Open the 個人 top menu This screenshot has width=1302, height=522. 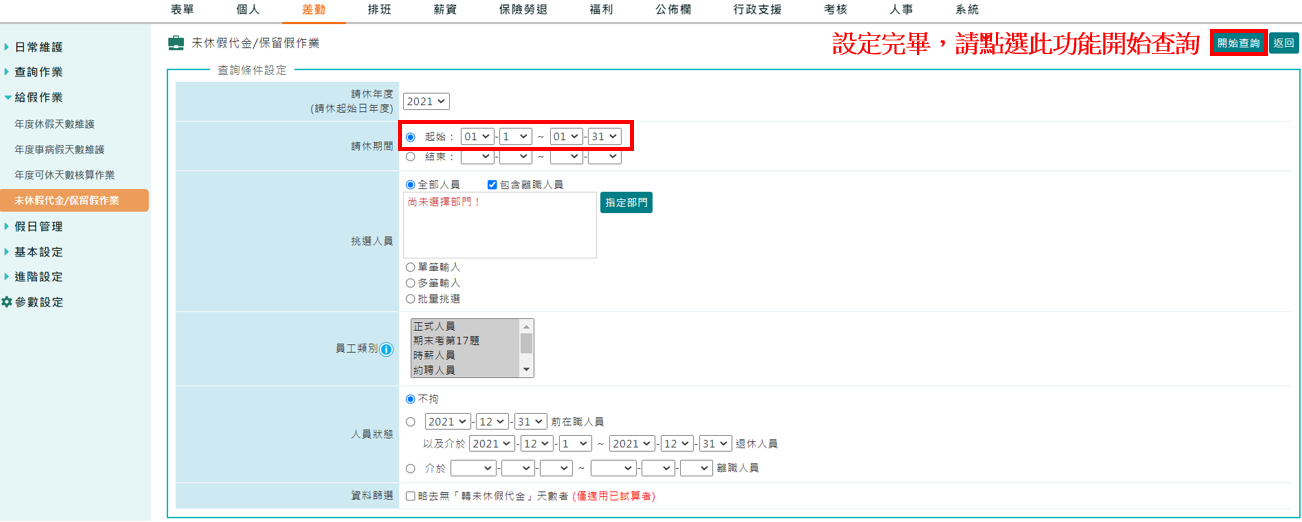(248, 9)
